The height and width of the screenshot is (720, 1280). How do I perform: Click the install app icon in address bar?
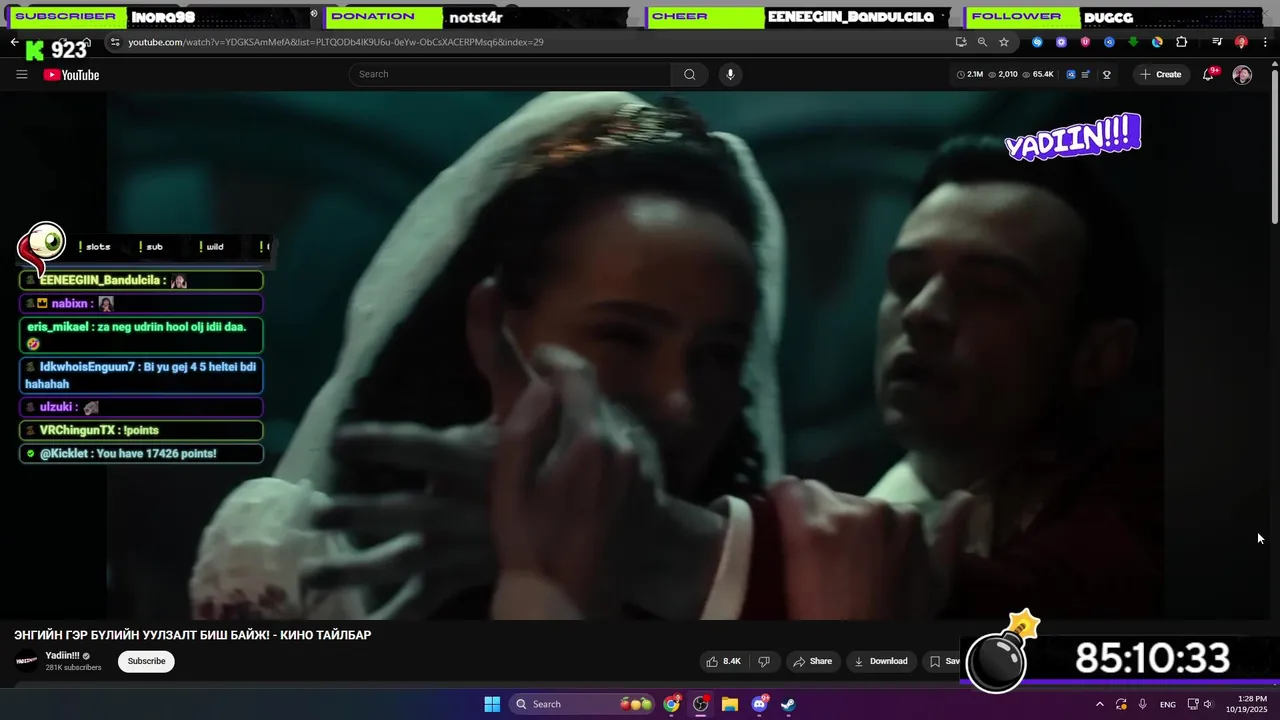[961, 42]
